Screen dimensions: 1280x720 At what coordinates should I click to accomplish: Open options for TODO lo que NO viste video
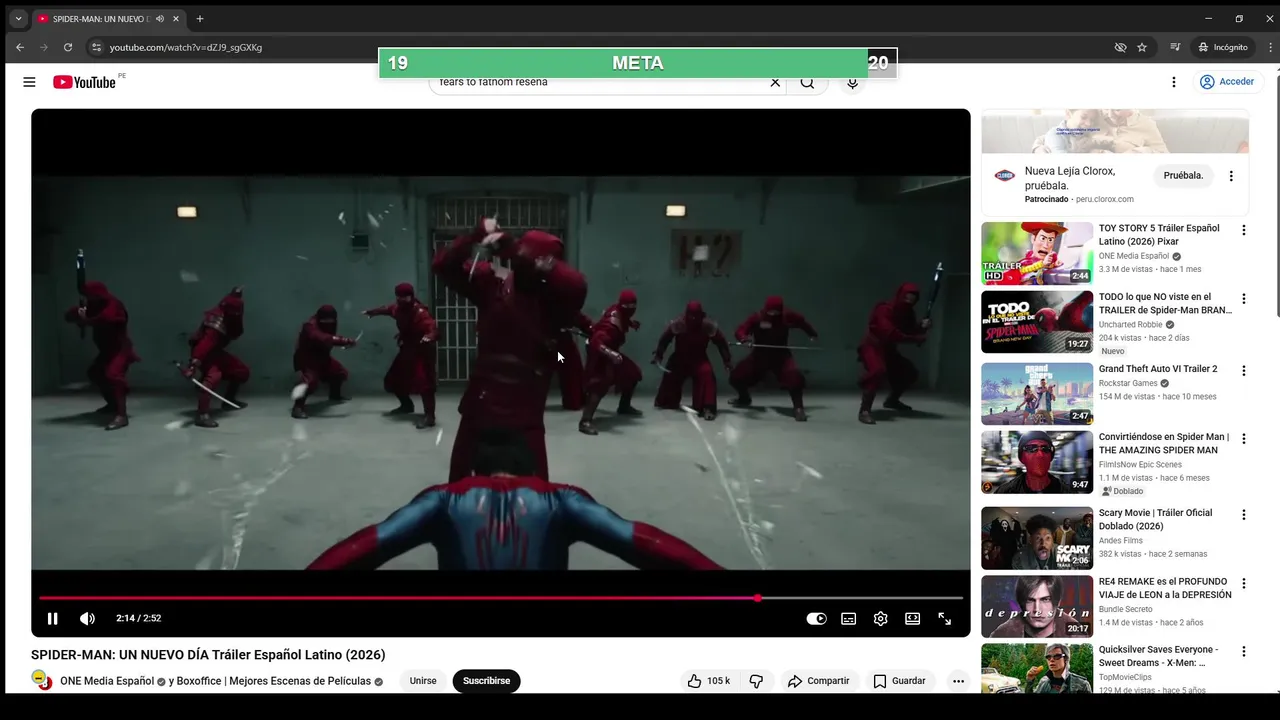tap(1244, 299)
